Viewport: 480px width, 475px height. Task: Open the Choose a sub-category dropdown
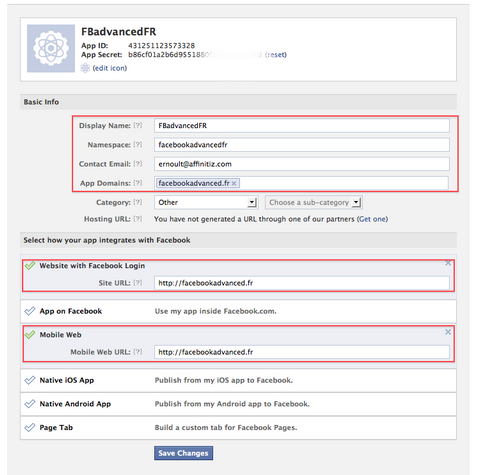(x=314, y=202)
